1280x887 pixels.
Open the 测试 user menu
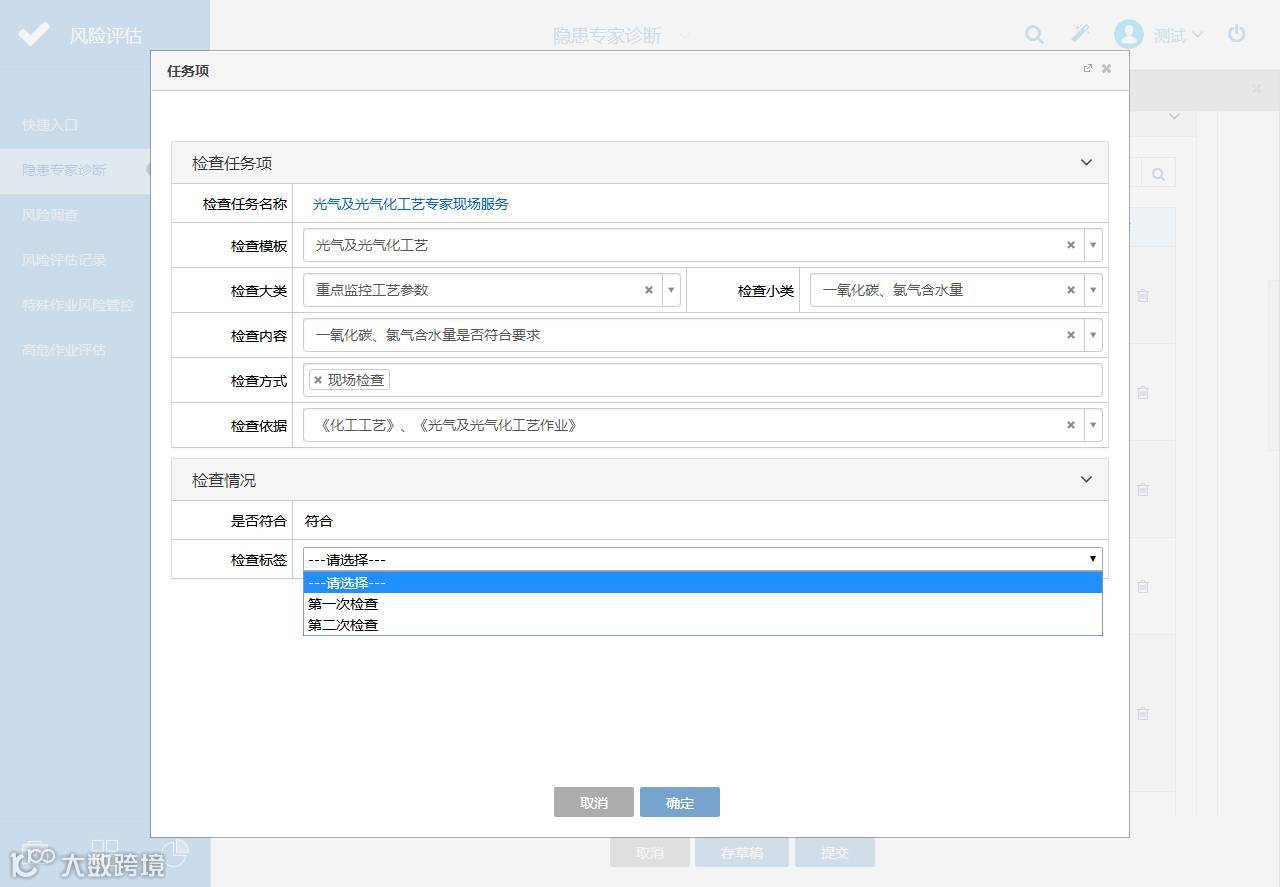point(1178,35)
